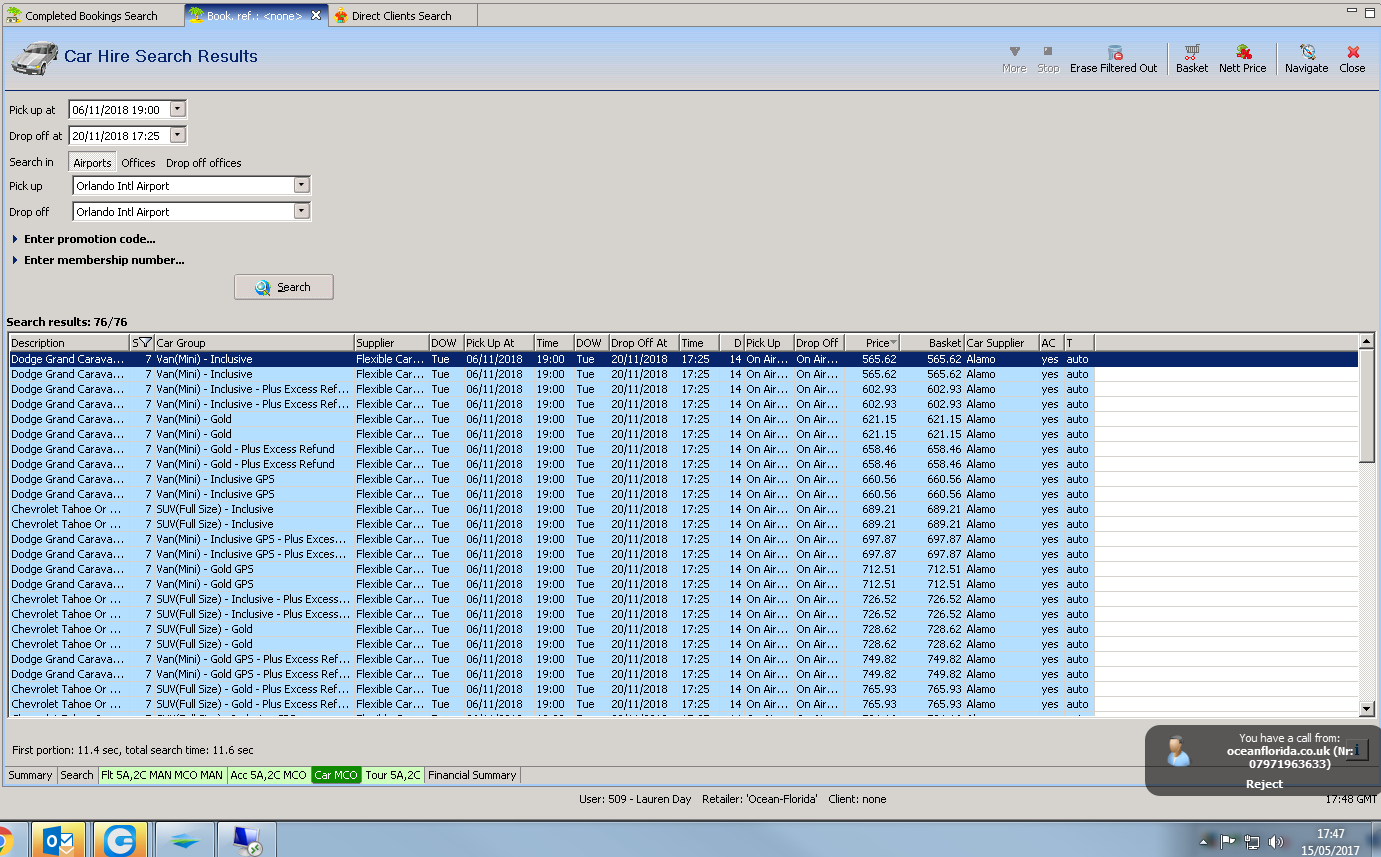Open the Financial Summary tab
1381x857 pixels.
(472, 775)
